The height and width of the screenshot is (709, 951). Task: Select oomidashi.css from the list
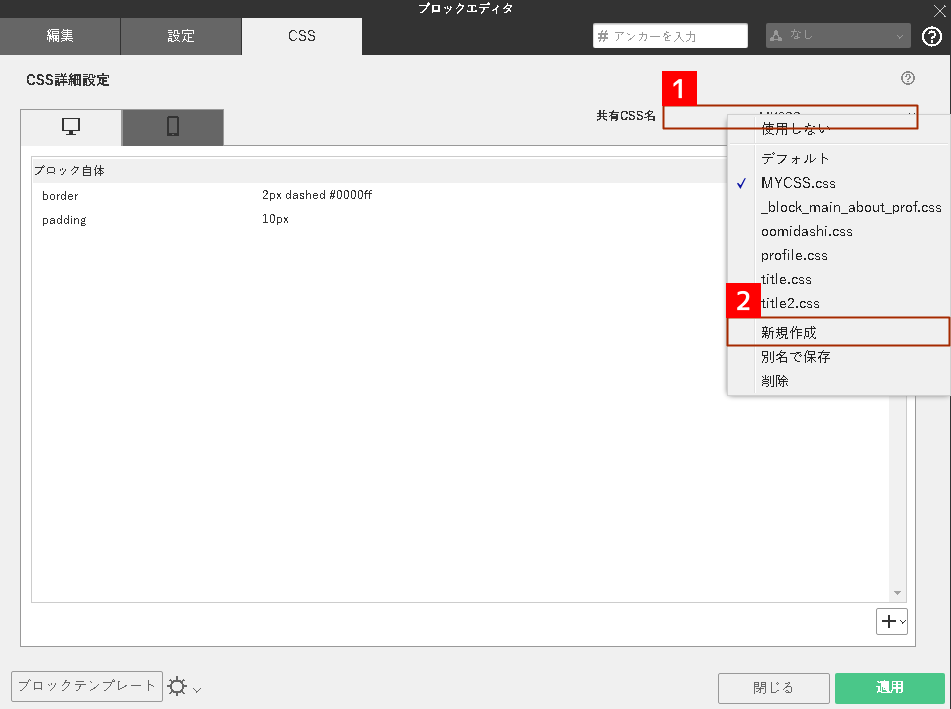point(839,231)
